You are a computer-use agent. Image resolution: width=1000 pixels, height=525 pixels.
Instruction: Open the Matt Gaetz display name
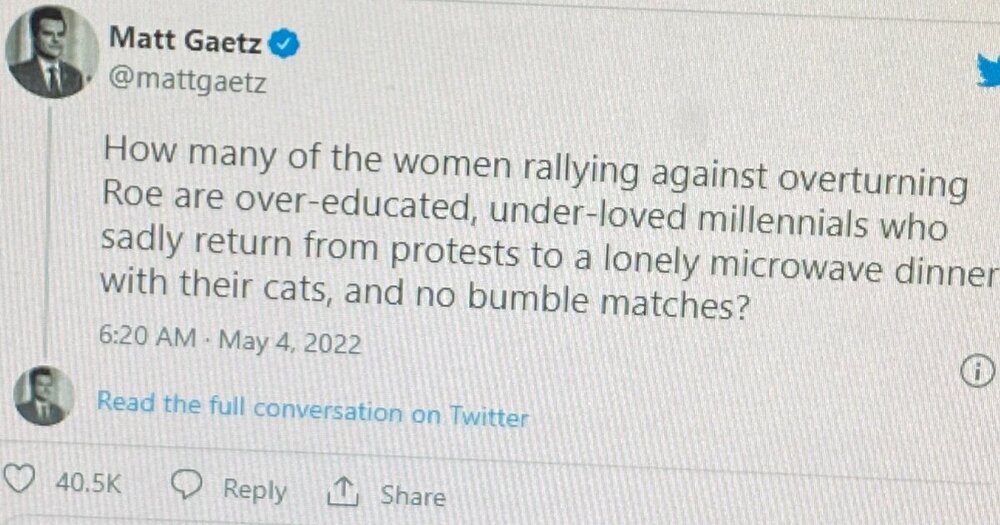[186, 41]
